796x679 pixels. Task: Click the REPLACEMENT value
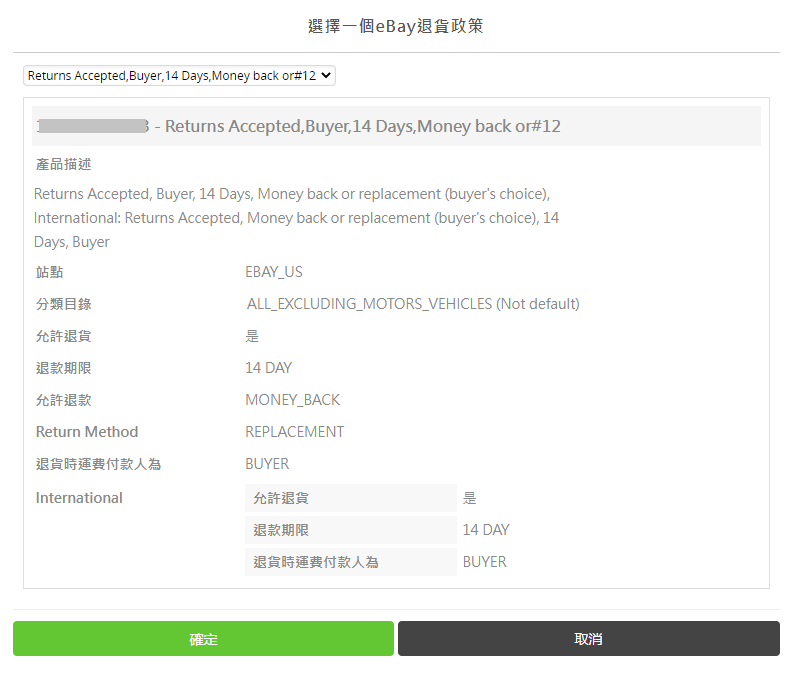click(x=294, y=432)
